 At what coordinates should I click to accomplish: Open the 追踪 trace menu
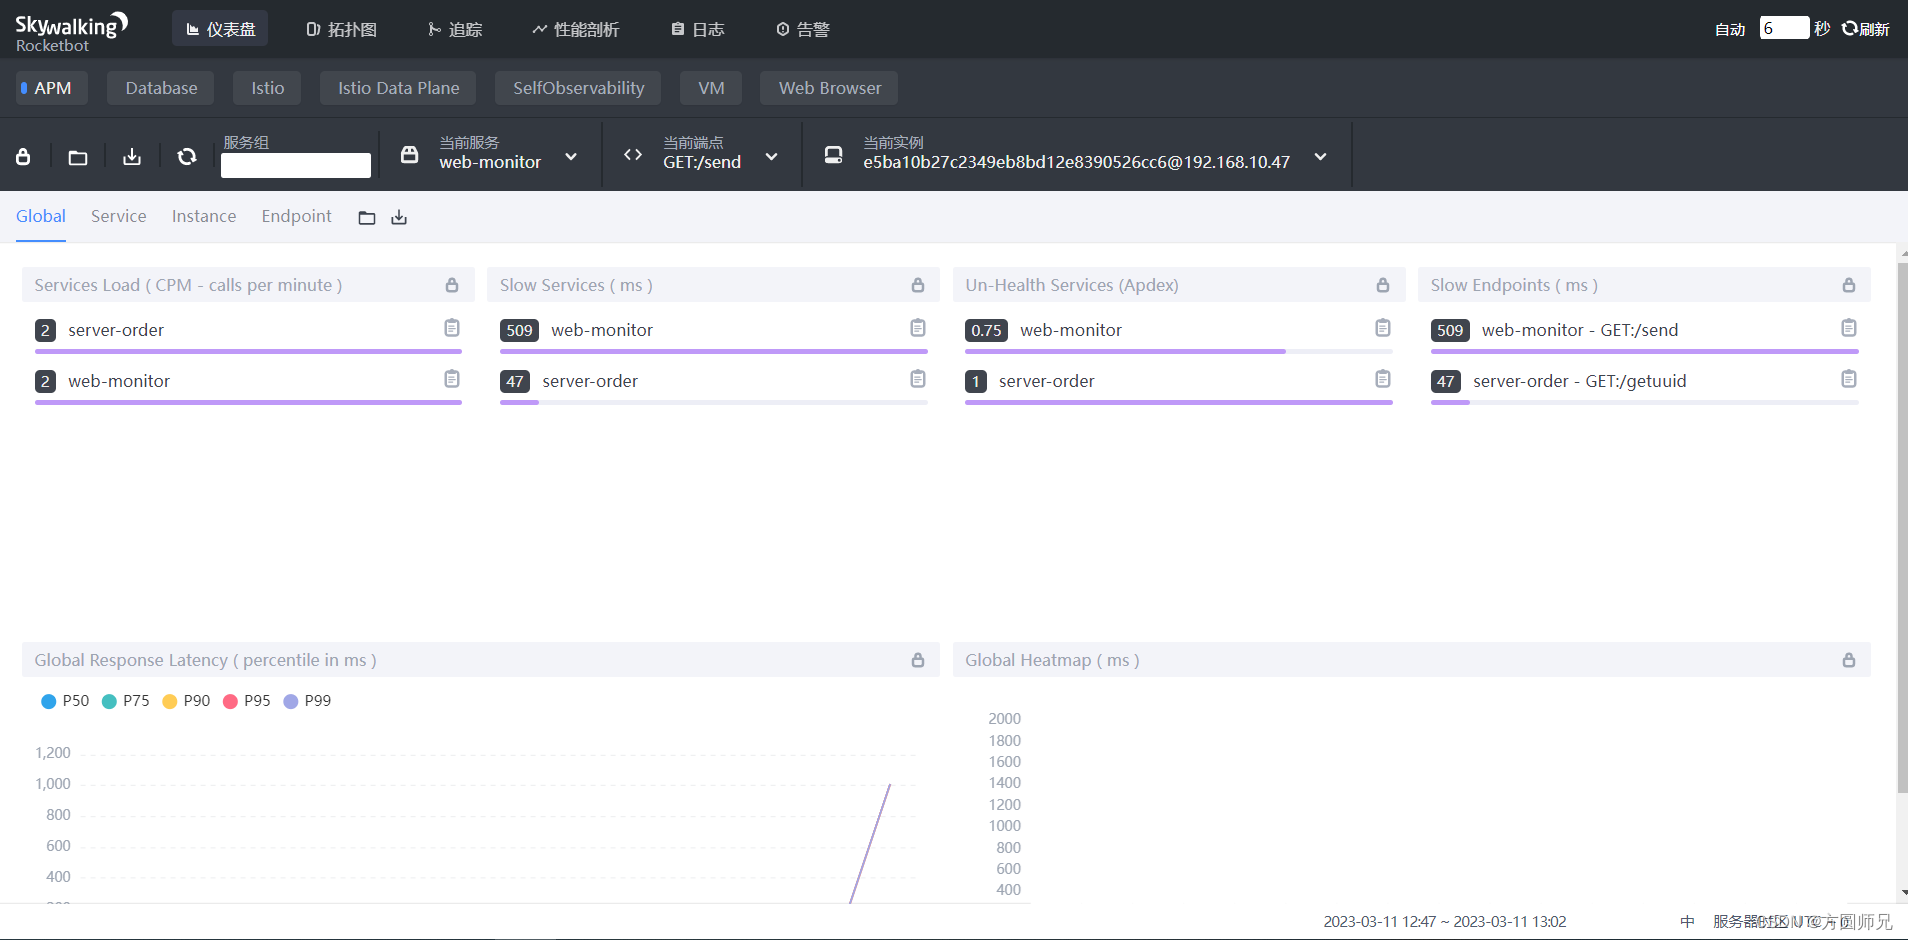tap(455, 29)
